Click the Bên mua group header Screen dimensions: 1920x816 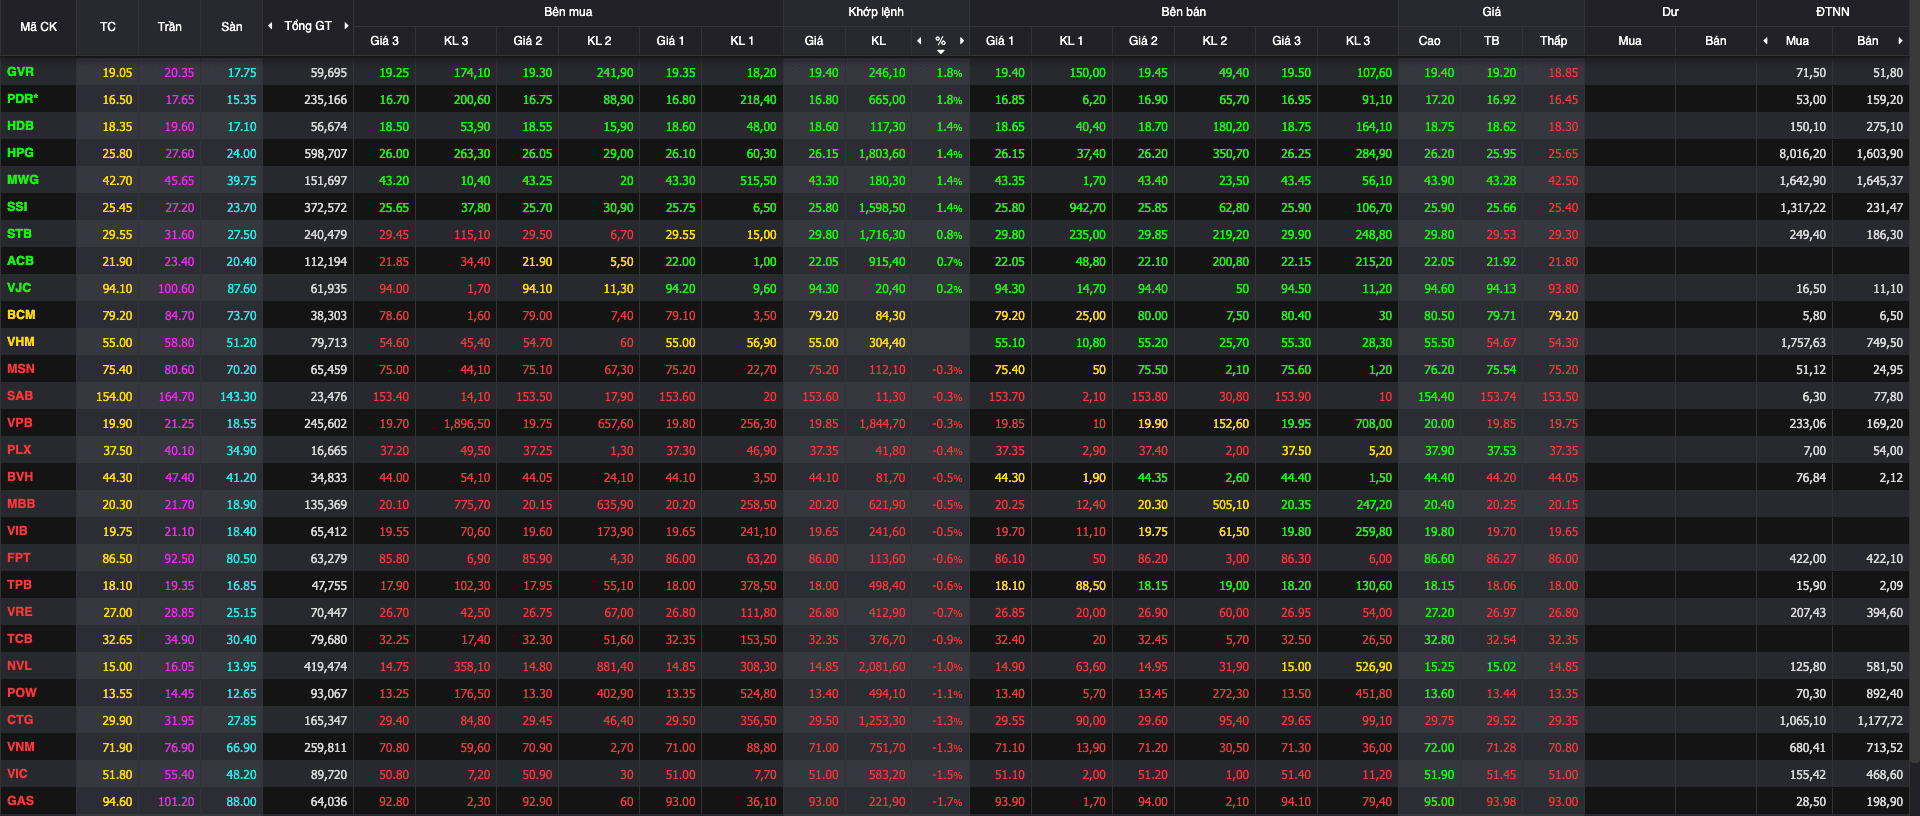point(568,12)
